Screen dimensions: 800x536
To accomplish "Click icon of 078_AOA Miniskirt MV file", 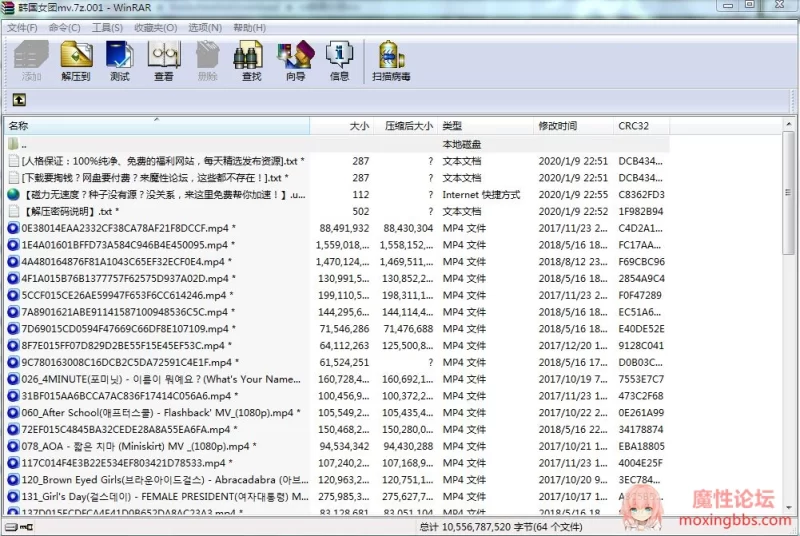I will (13, 446).
